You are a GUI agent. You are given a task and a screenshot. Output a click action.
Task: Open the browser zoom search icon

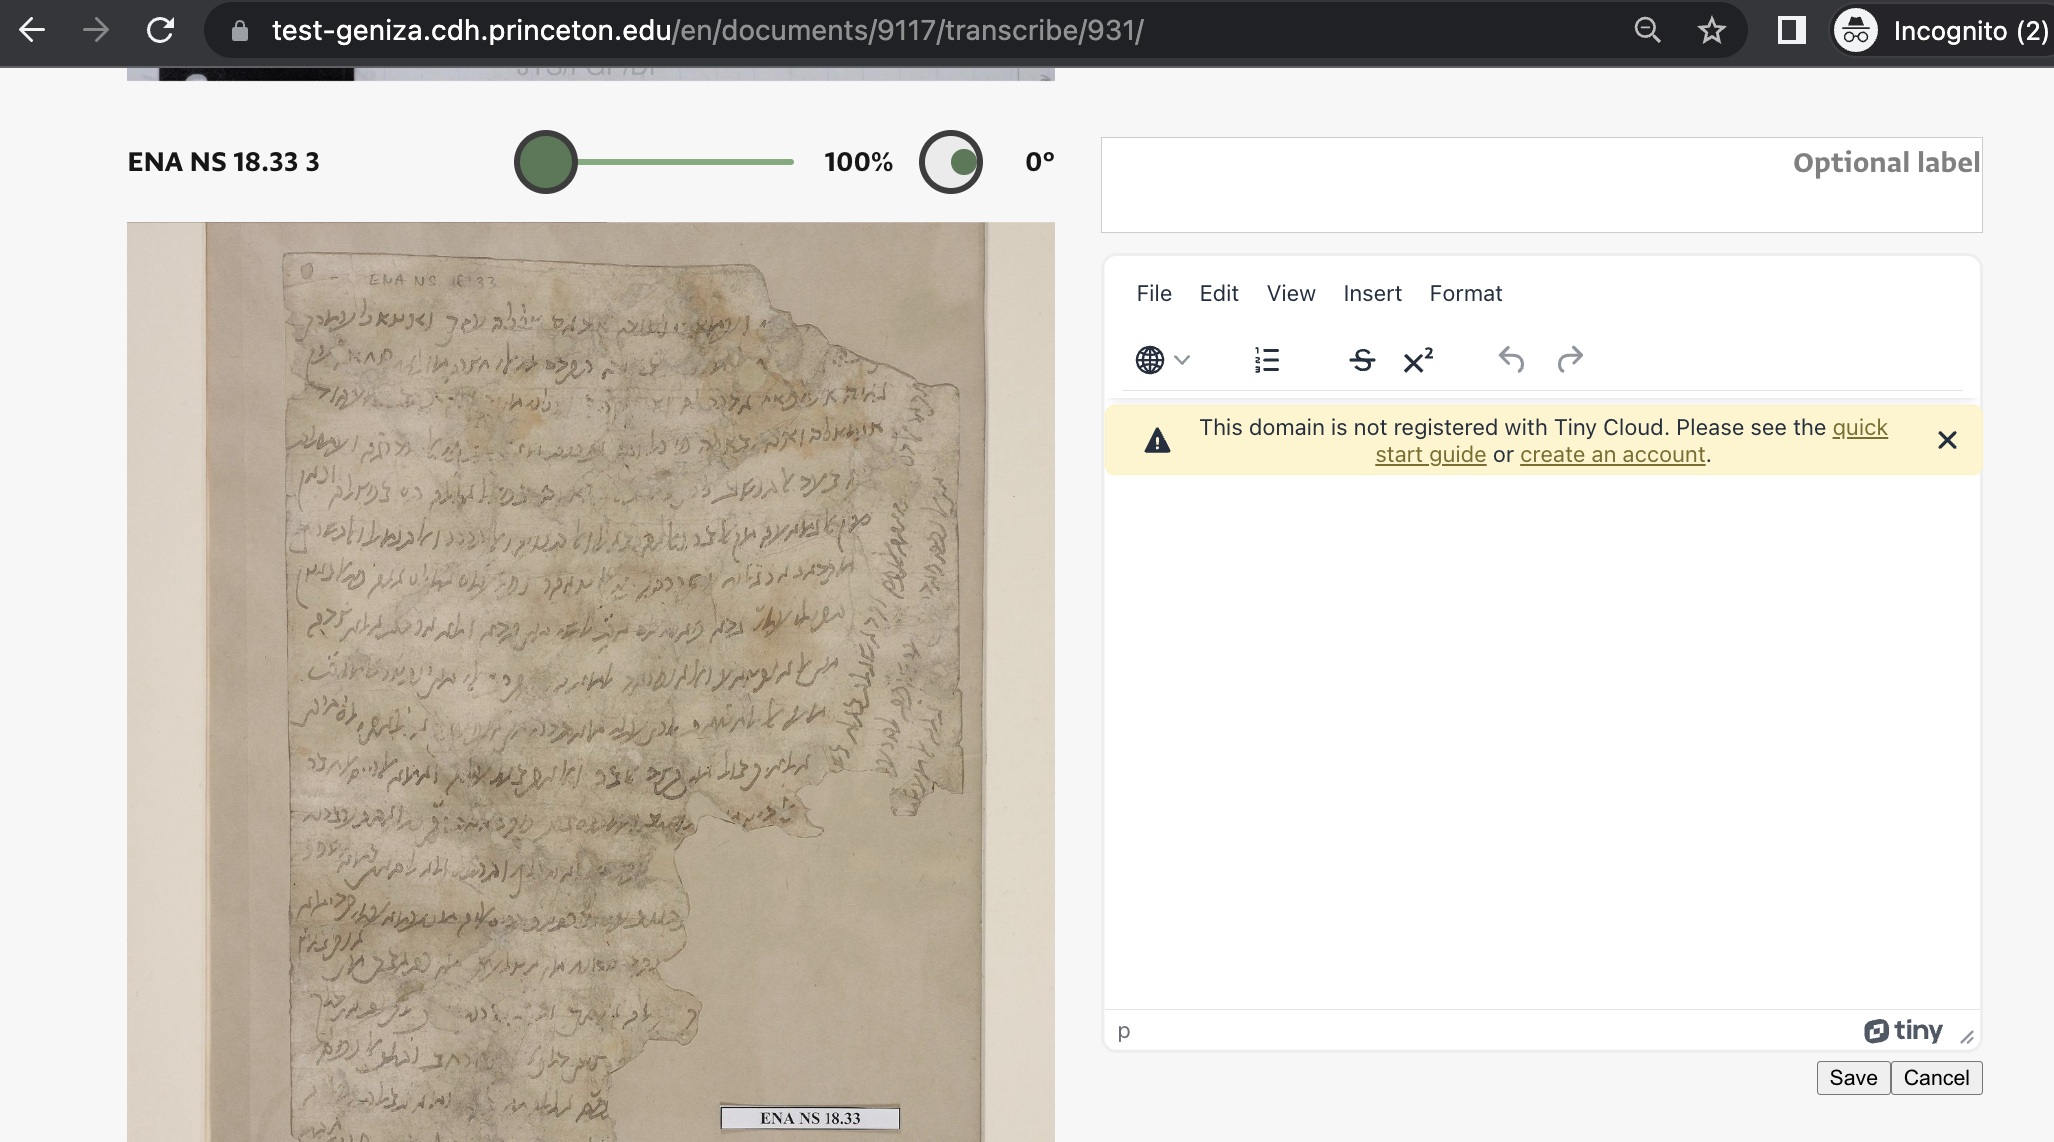pyautogui.click(x=1646, y=30)
